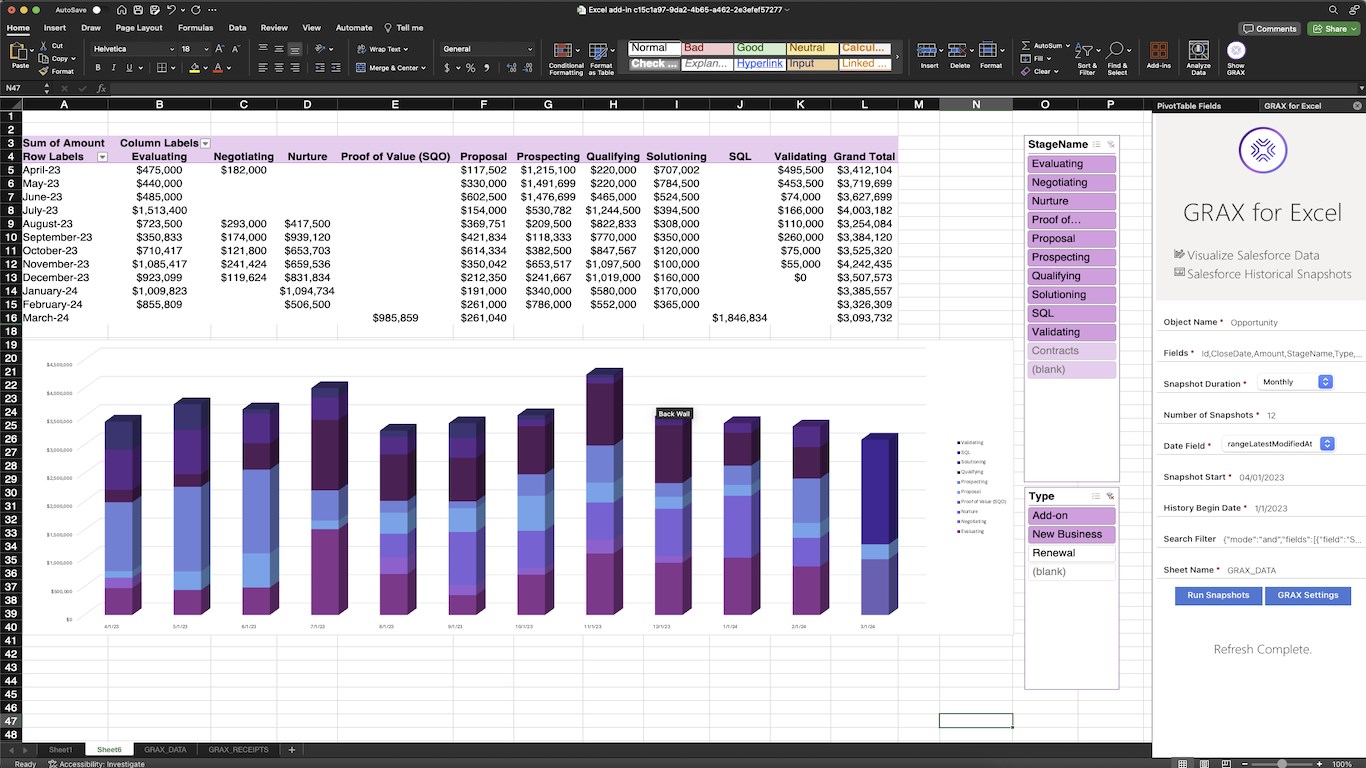Screen dimensions: 1366x768
Task: Deselect Negotiating in StageName slicer
Action: coord(1071,183)
